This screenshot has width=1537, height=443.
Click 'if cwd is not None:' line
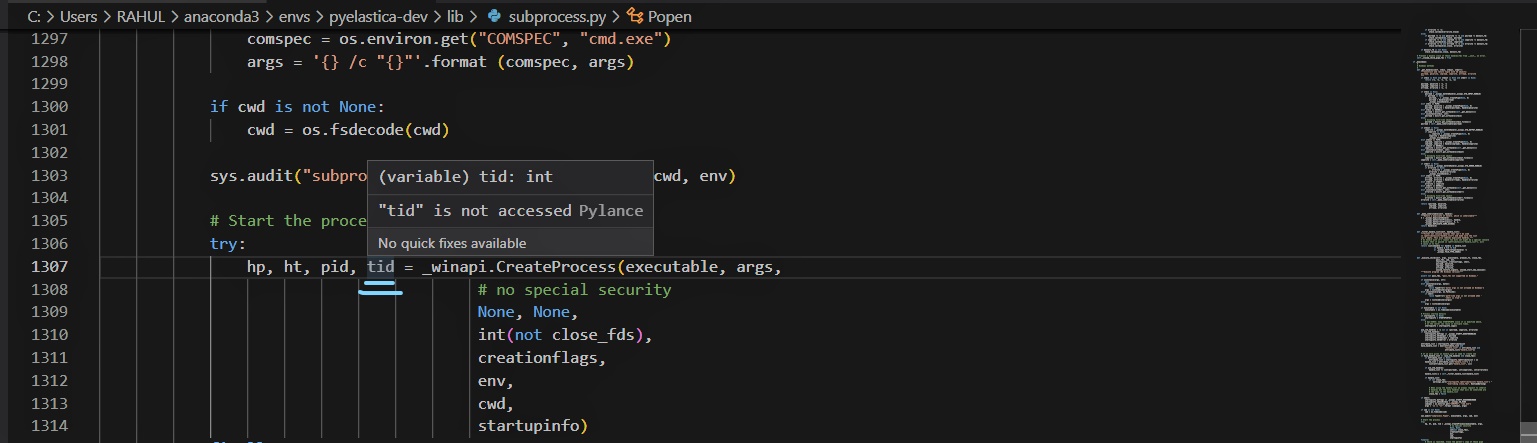click(297, 107)
